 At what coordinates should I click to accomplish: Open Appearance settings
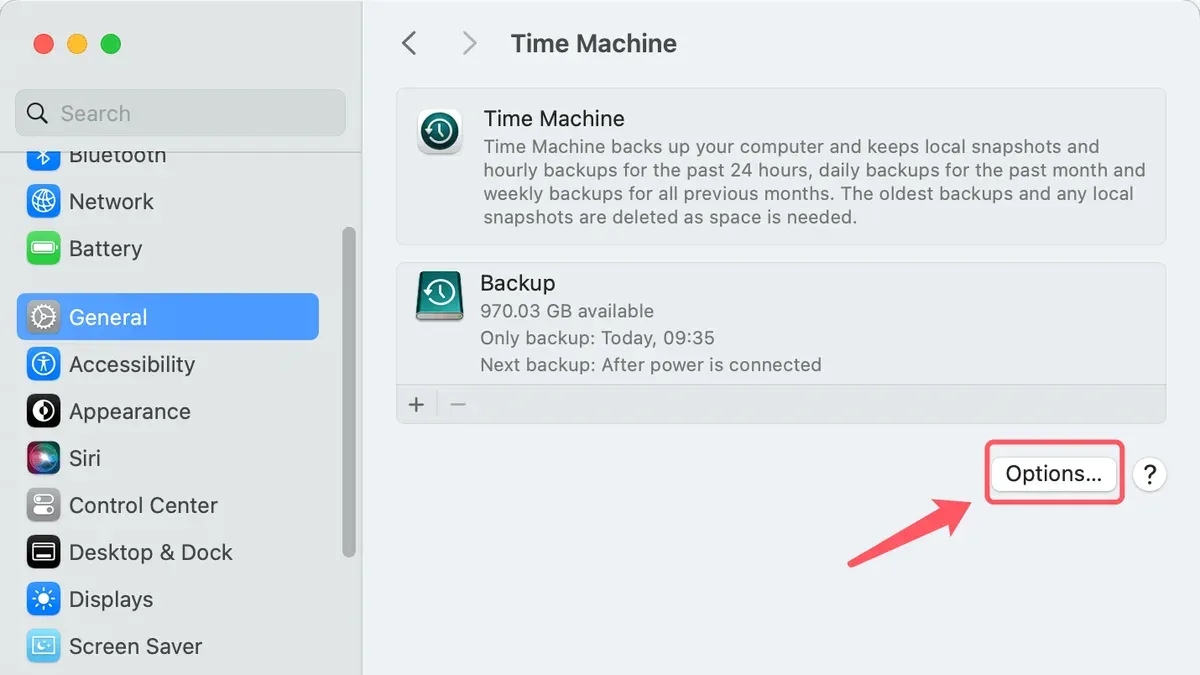coord(168,411)
